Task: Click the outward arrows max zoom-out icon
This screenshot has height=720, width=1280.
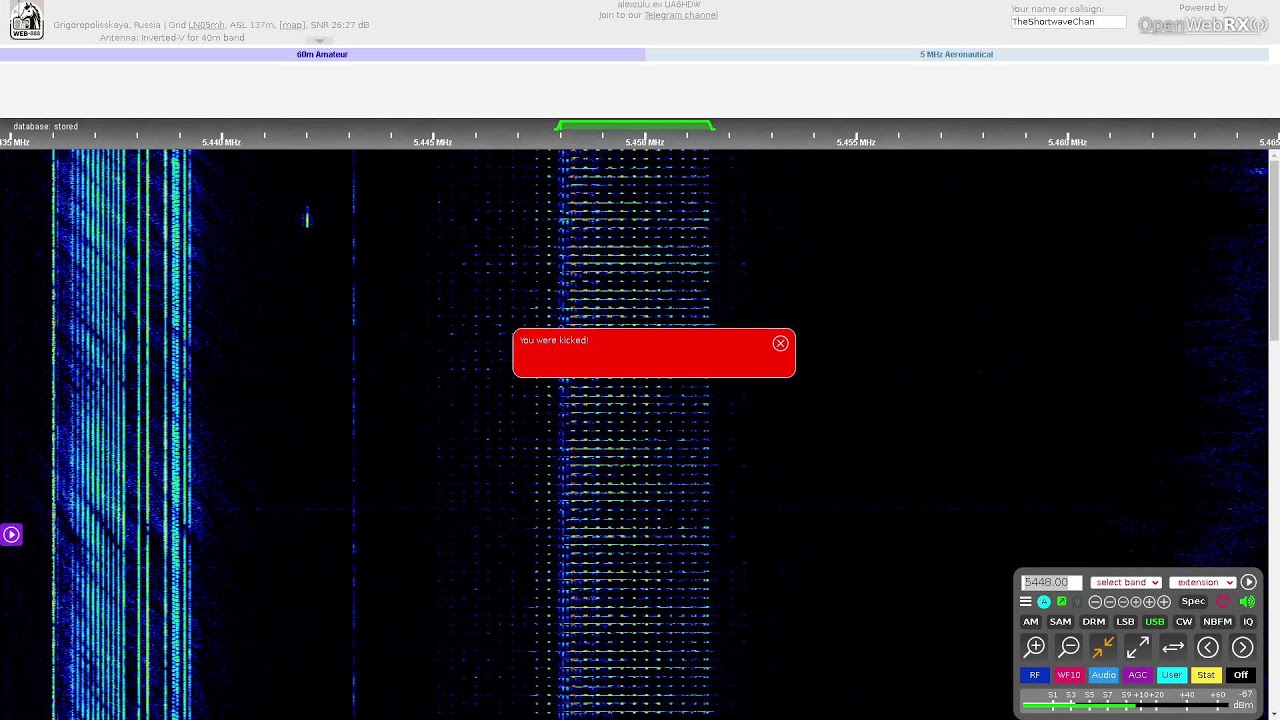Action: click(1138, 648)
